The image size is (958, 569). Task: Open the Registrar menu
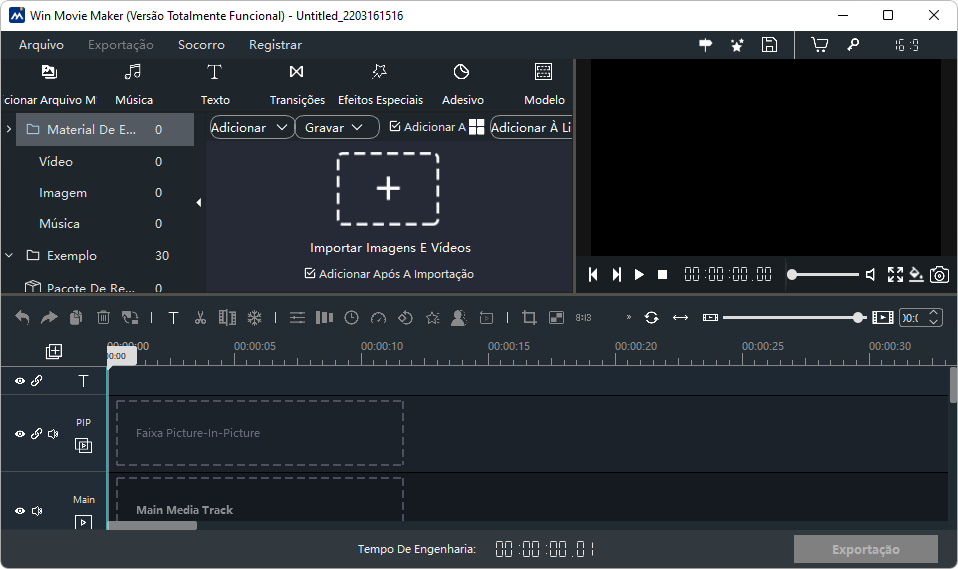(275, 45)
